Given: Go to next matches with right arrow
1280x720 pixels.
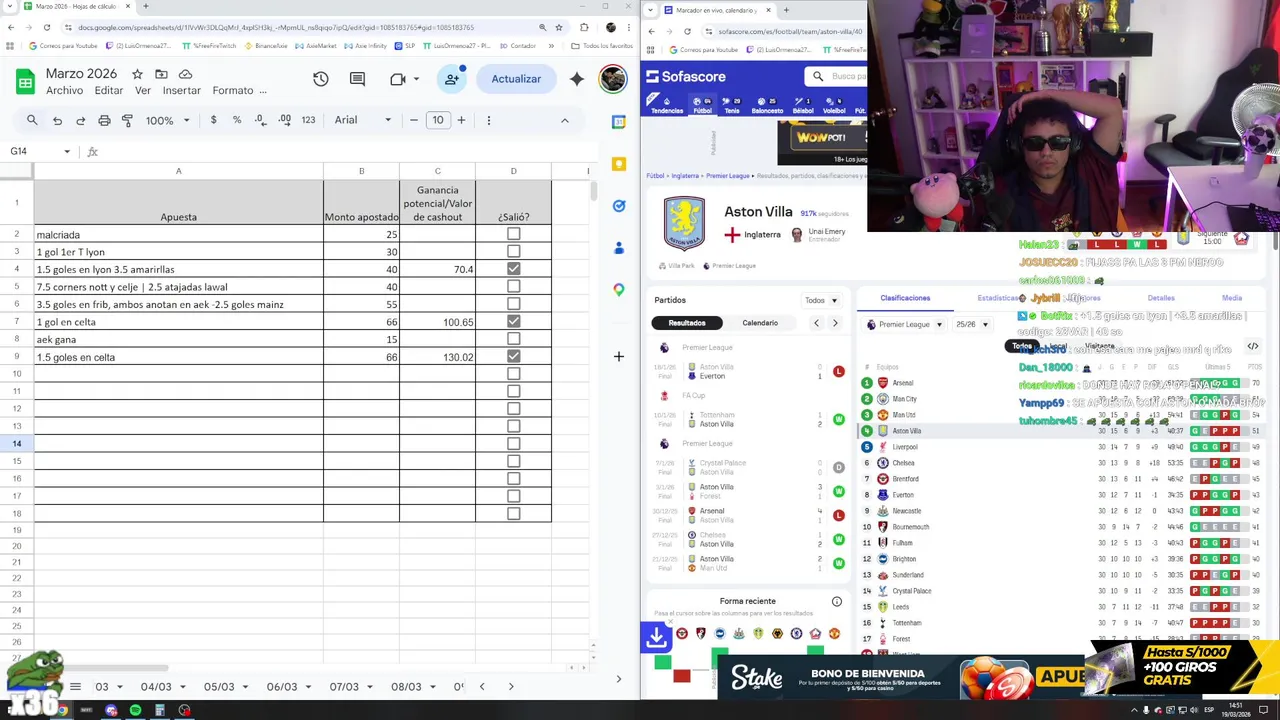Looking at the screenshot, I should coord(835,323).
